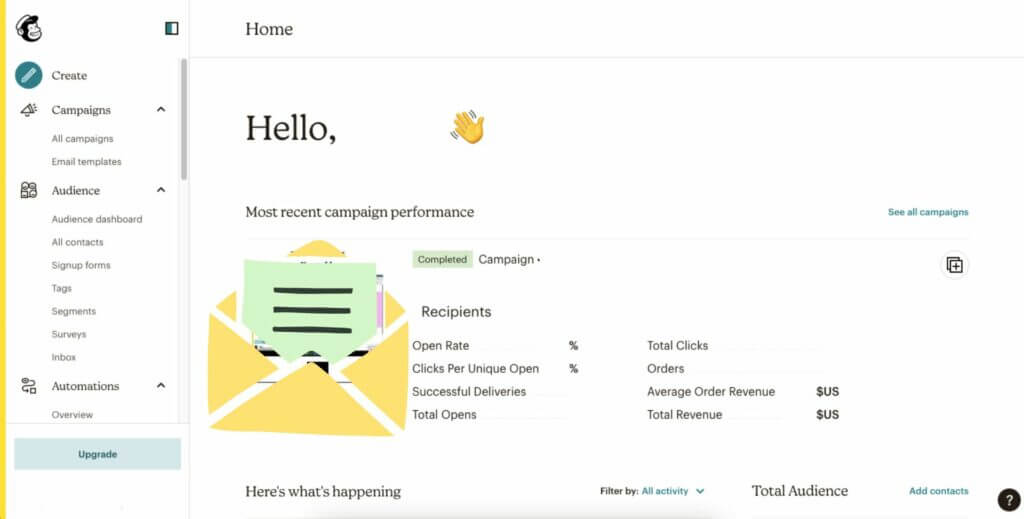The height and width of the screenshot is (519, 1024).
Task: Click the Campaigns megaphone icon
Action: (x=29, y=110)
